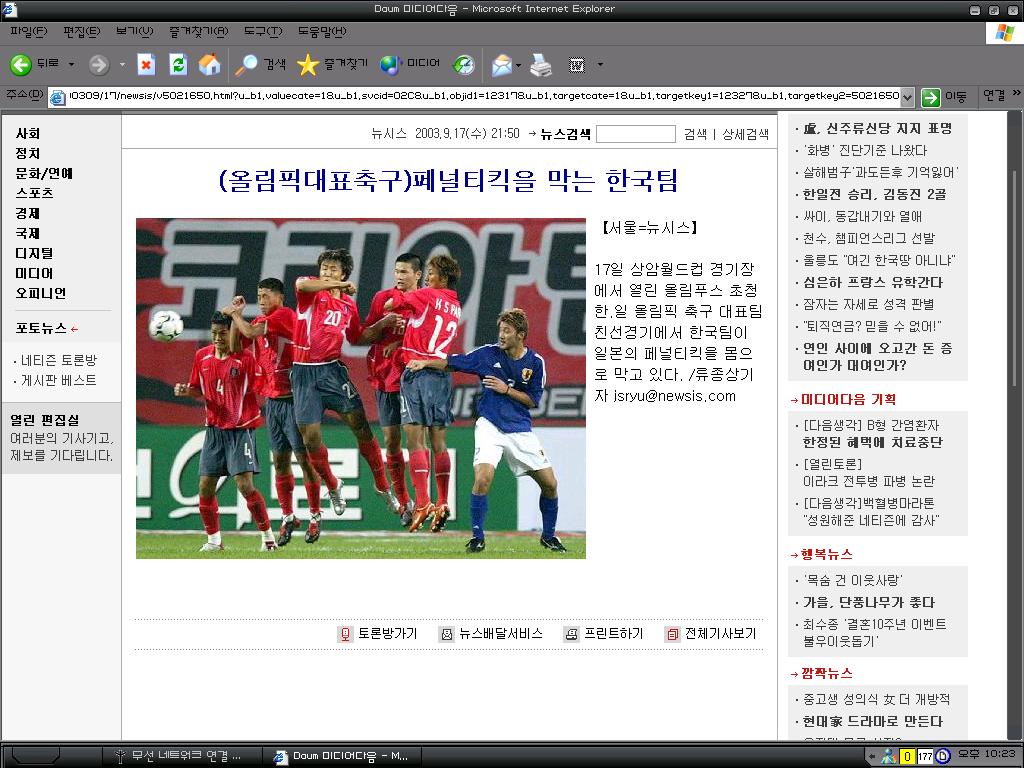Image resolution: width=1024 pixels, height=768 pixels.
Task: Open 행복뉴스 section heading
Action: [x=826, y=554]
